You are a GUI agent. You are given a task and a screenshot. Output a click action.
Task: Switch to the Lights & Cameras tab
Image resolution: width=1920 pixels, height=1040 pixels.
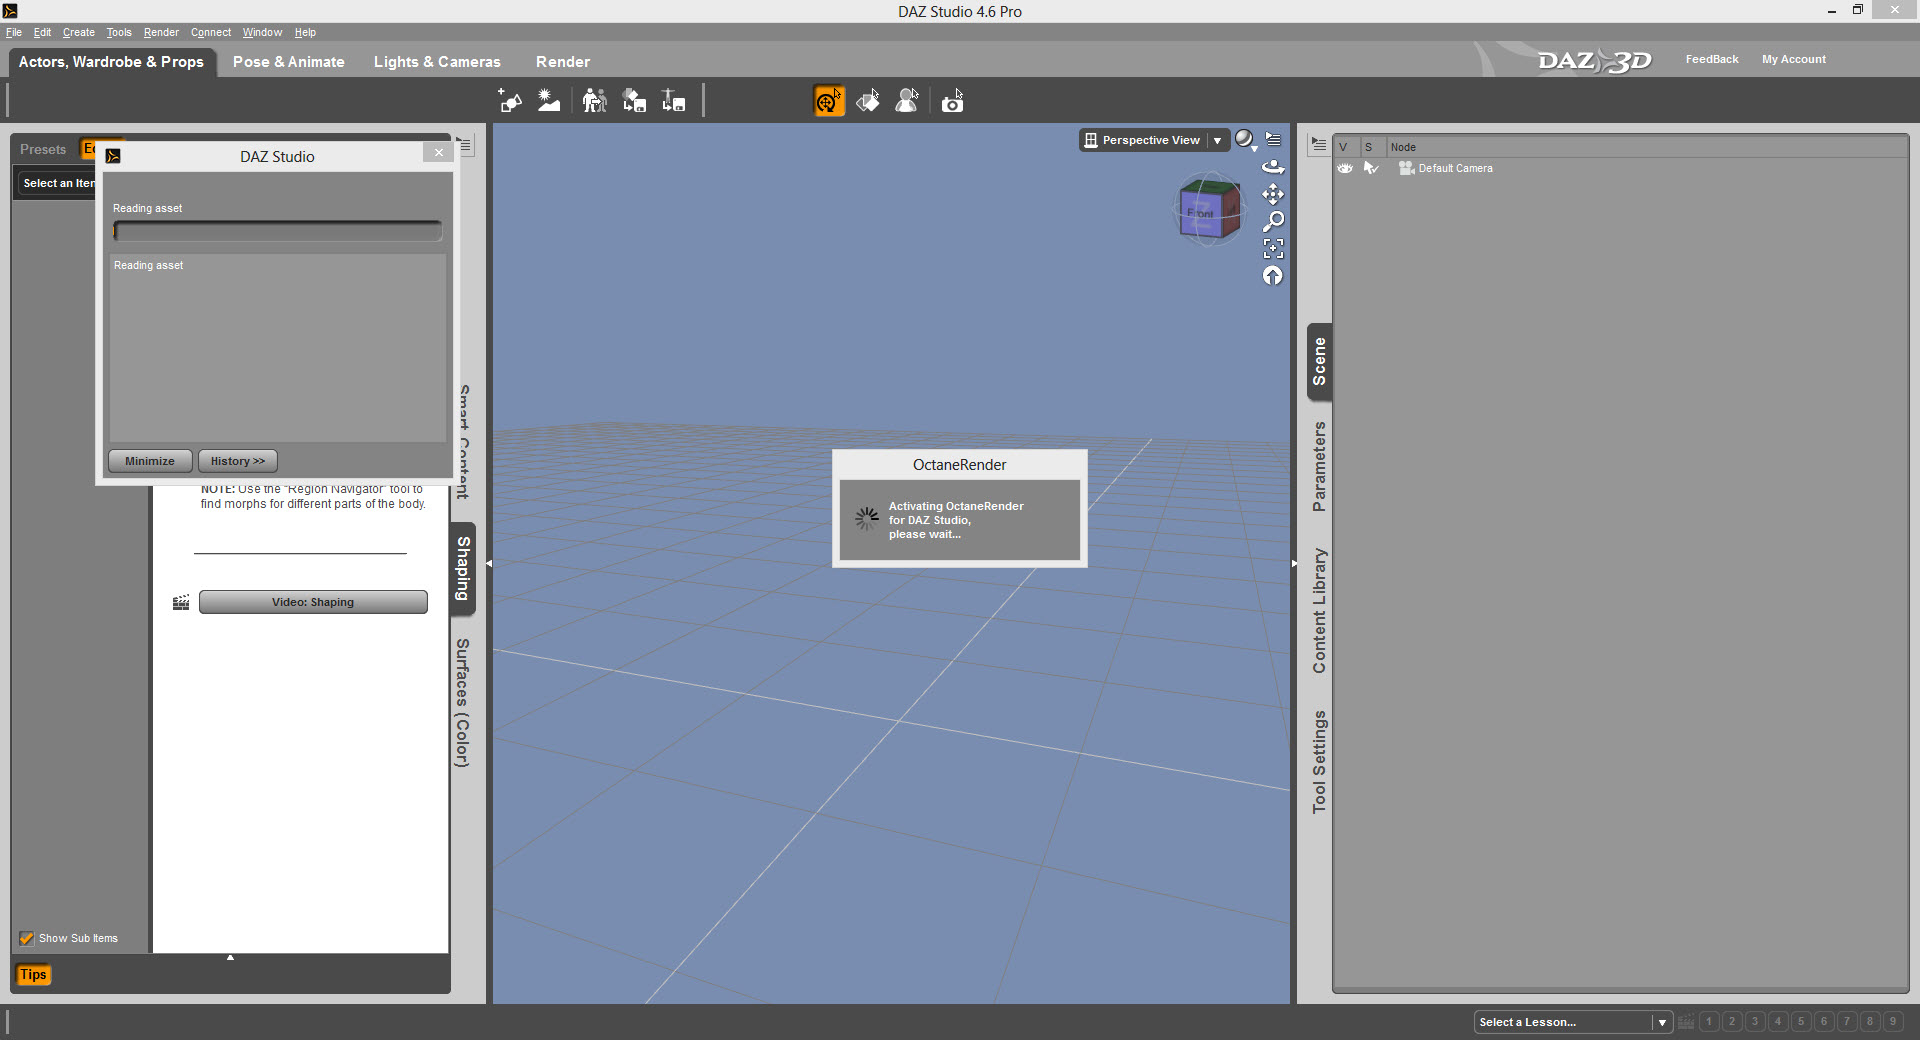point(437,62)
